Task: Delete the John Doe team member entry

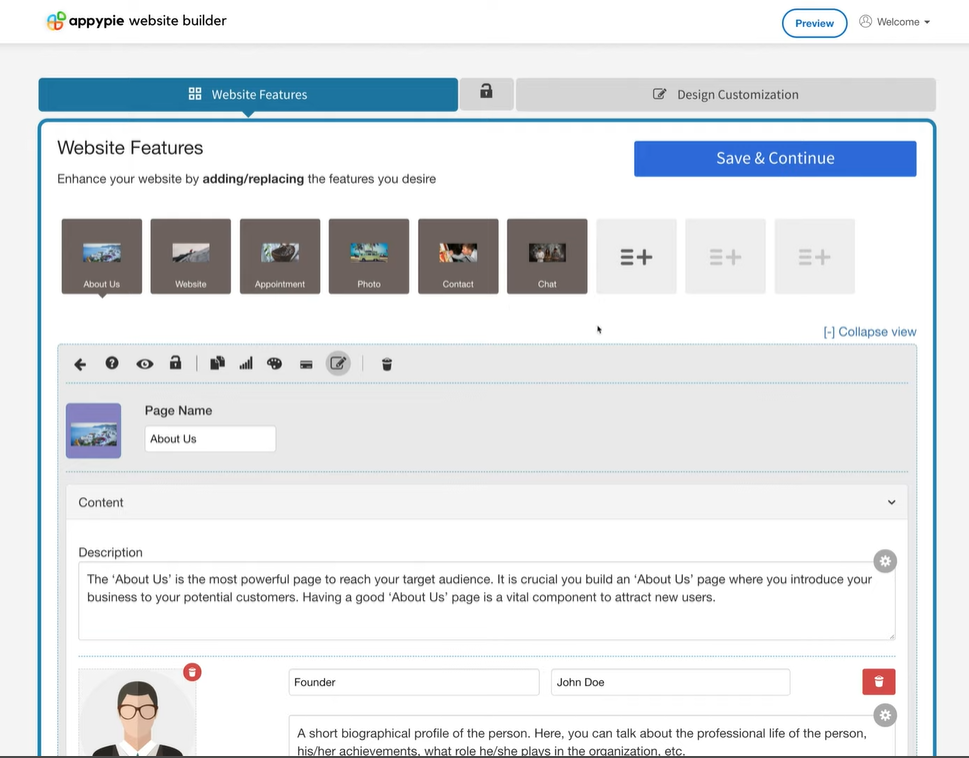Action: click(879, 681)
